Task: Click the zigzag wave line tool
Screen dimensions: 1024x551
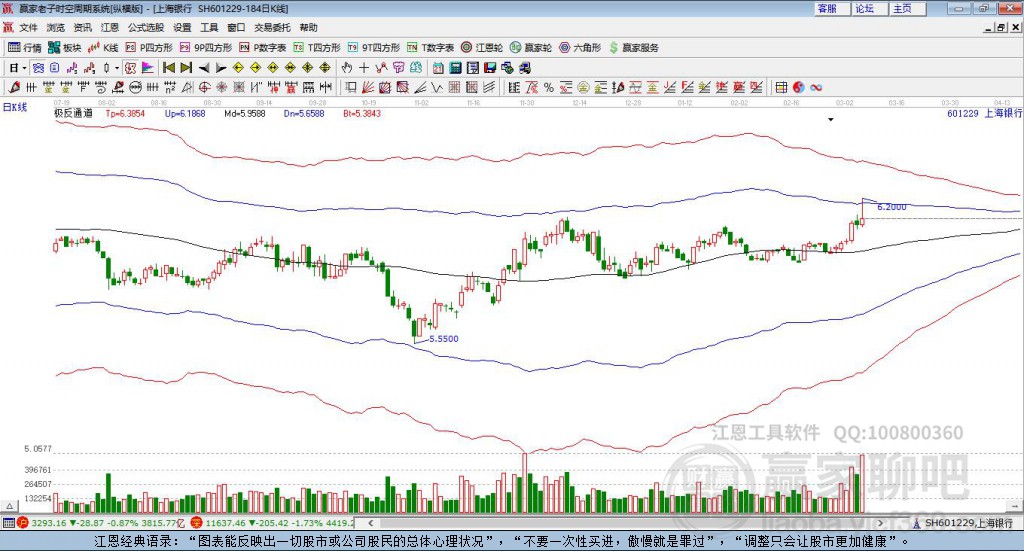Action: pos(436,87)
